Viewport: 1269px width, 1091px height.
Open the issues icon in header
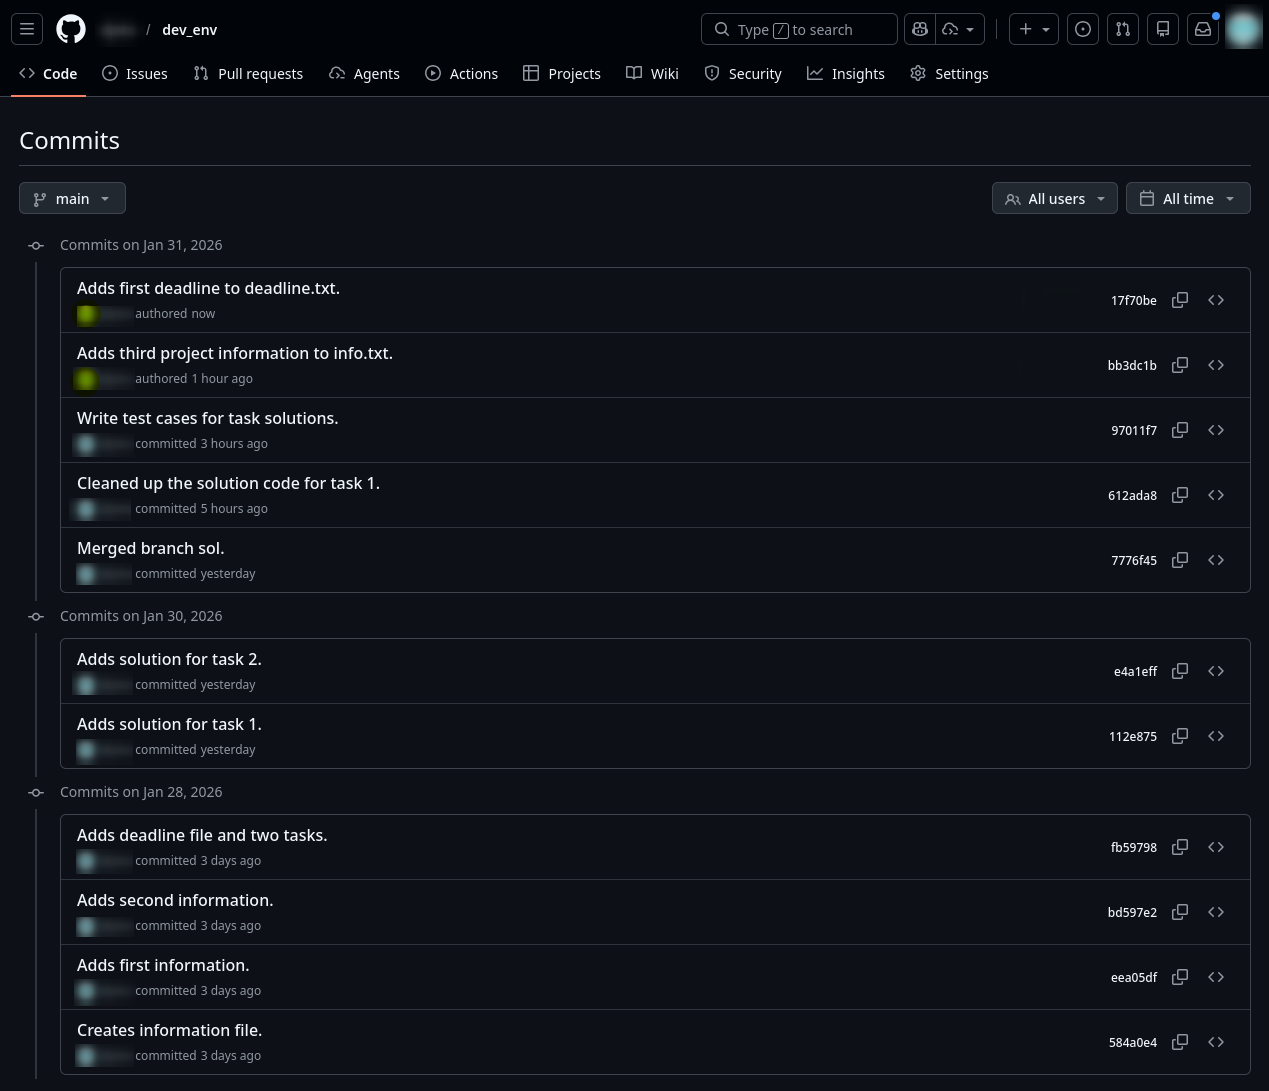click(x=1083, y=29)
